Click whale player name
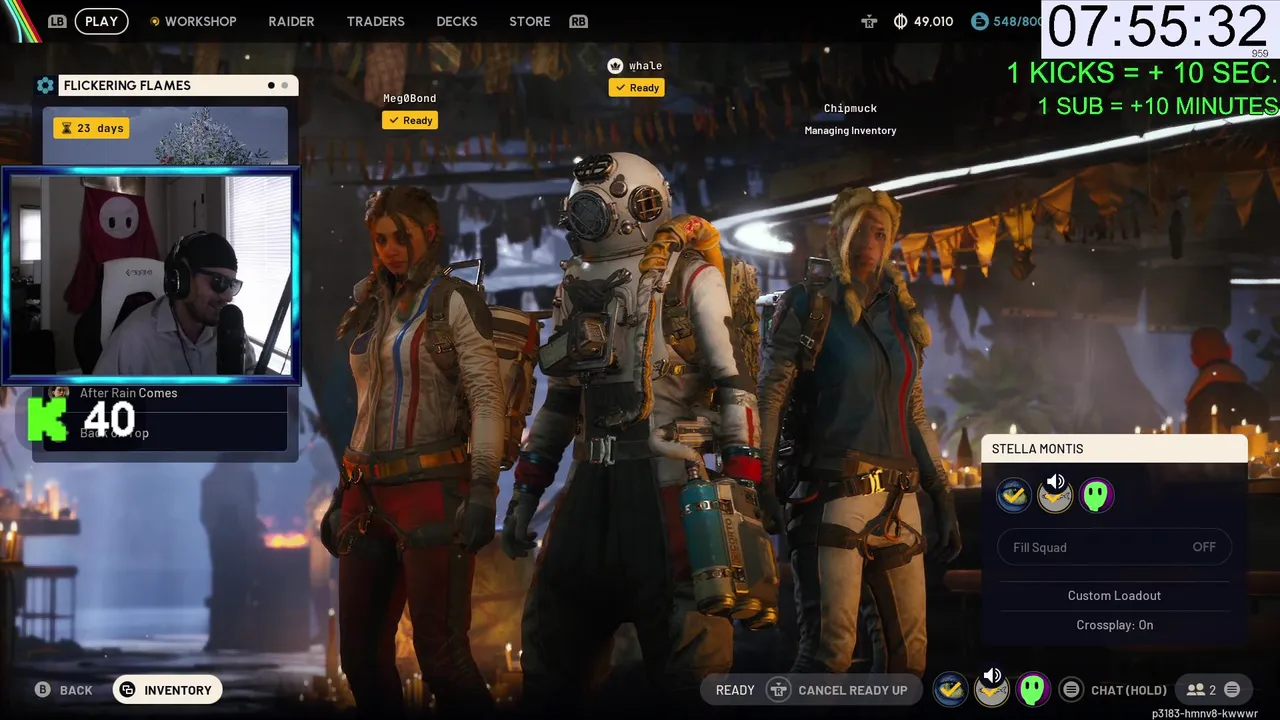 645,66
